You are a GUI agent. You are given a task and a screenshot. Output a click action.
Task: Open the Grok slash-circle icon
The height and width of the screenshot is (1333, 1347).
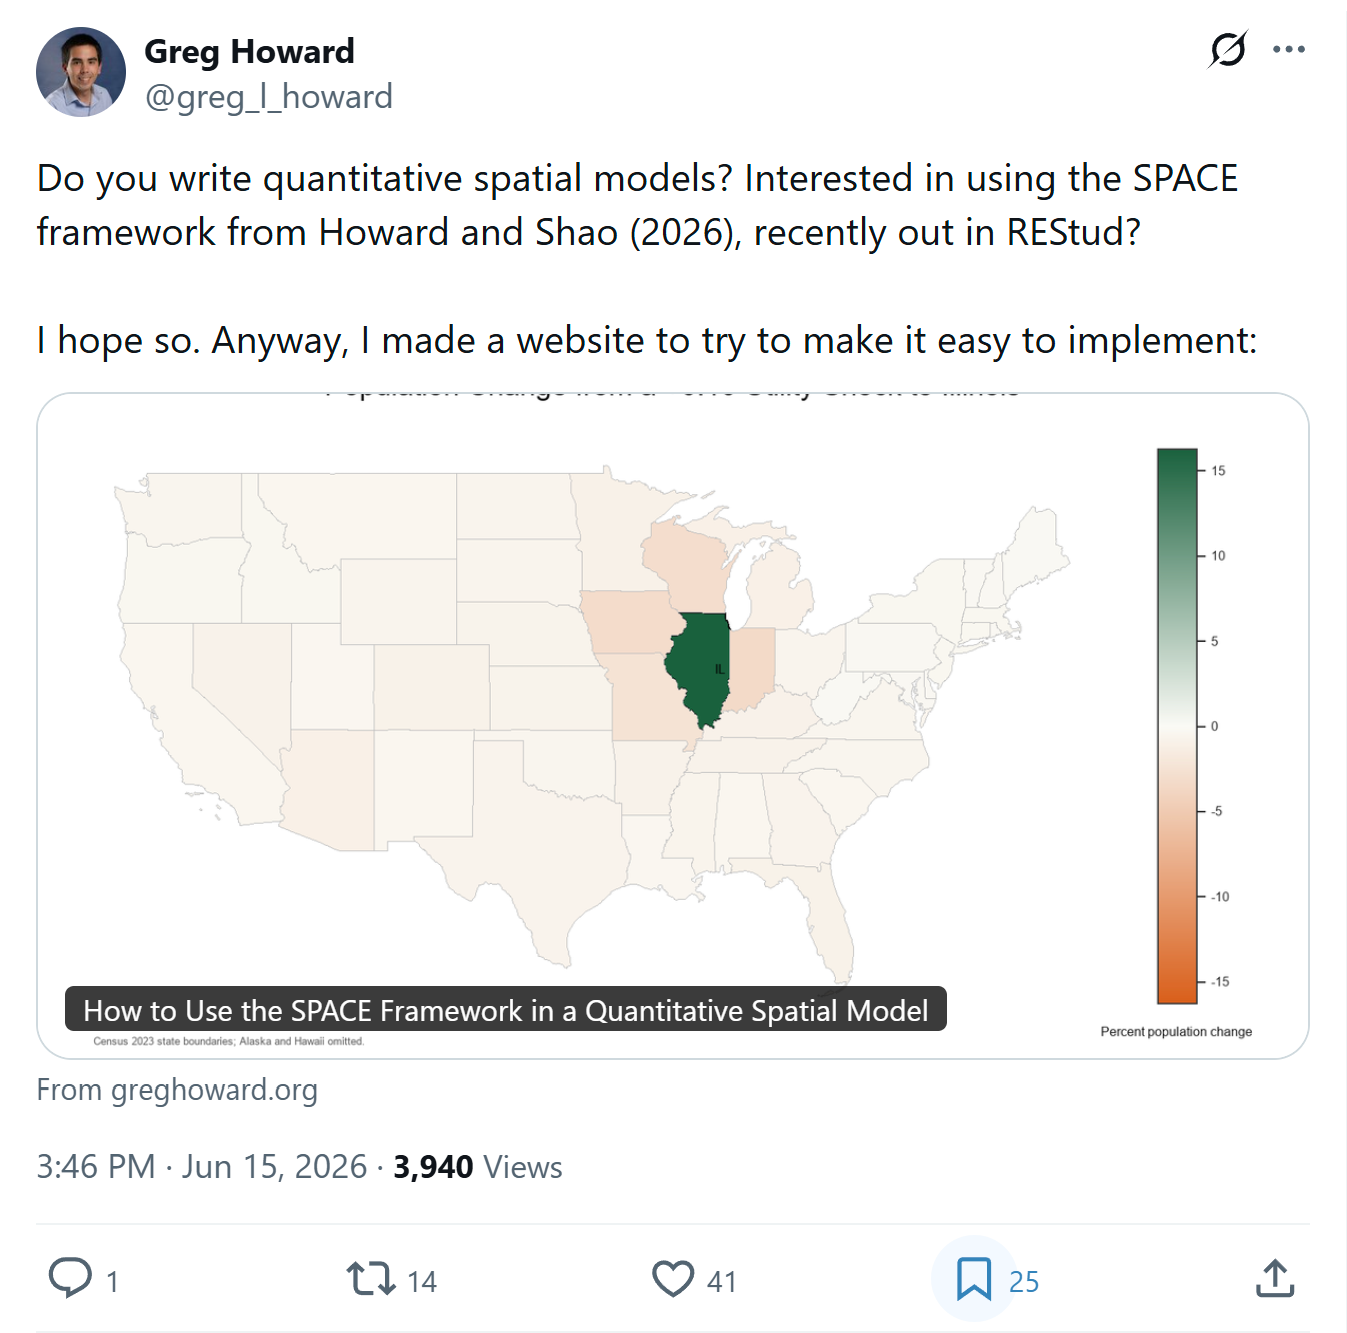pyautogui.click(x=1228, y=49)
